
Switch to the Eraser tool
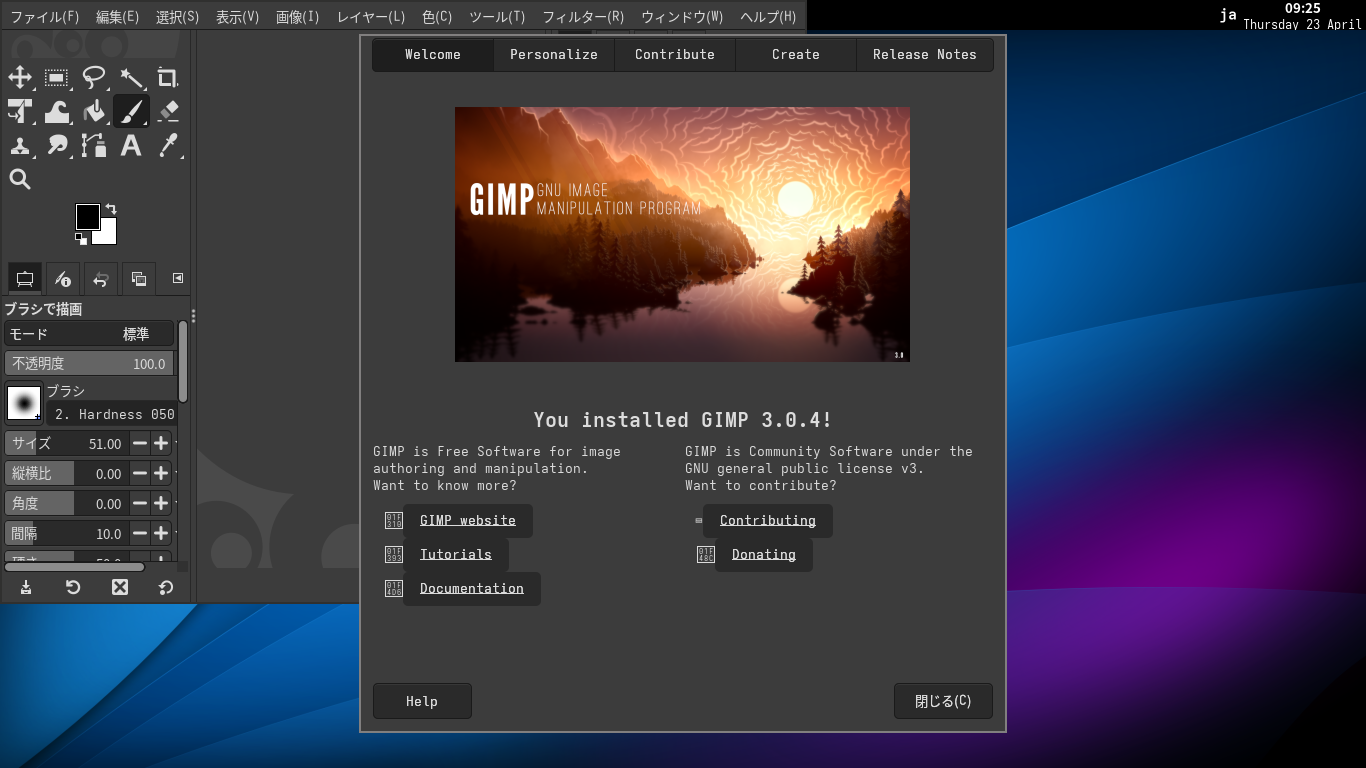168,111
